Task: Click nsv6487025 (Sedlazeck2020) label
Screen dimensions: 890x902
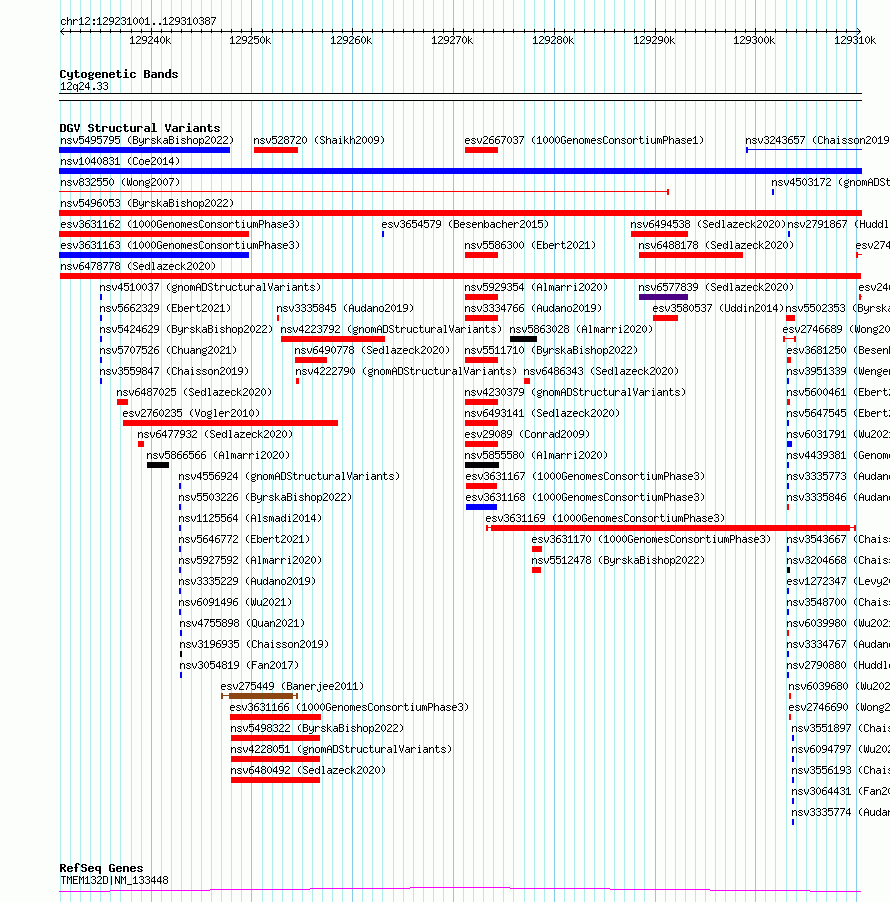Action: (194, 392)
